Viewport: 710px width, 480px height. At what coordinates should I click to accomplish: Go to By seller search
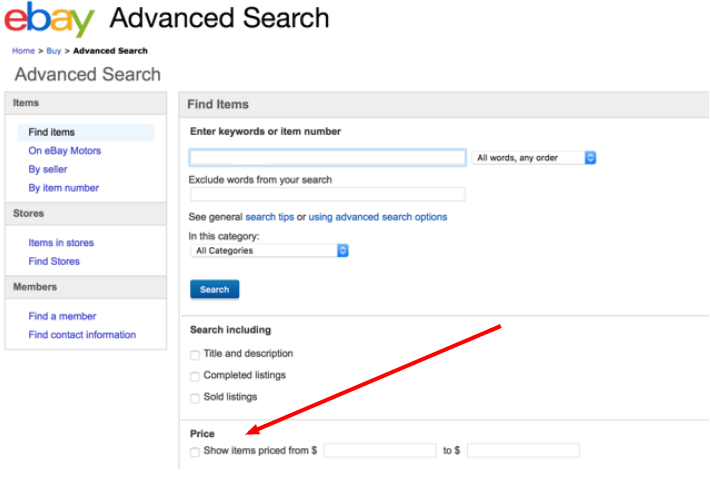pyautogui.click(x=48, y=169)
